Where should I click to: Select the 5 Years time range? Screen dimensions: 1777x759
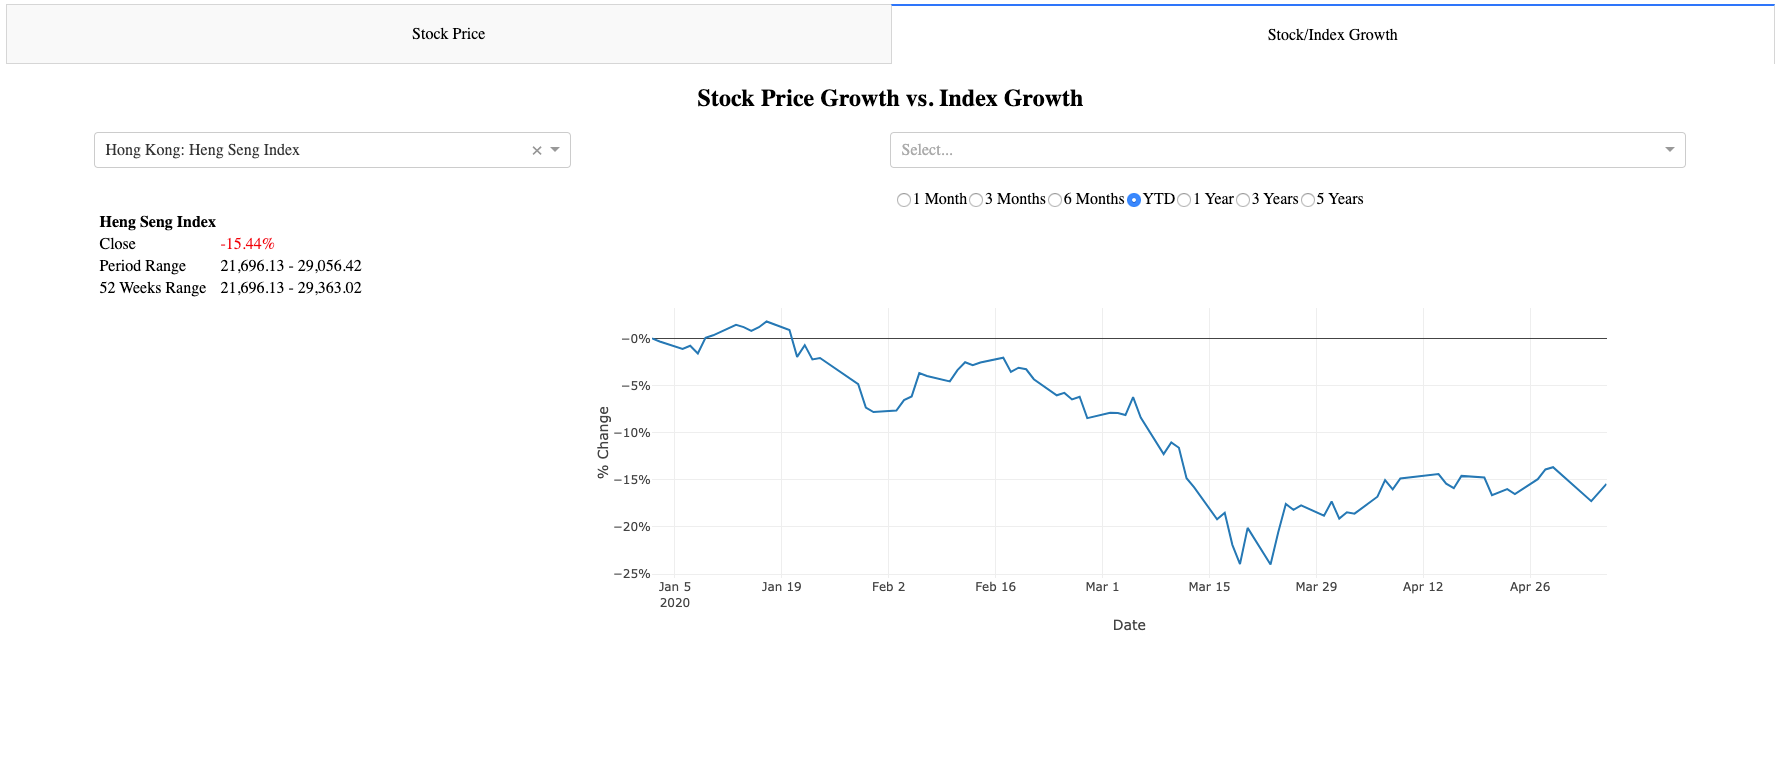[x=1308, y=200]
